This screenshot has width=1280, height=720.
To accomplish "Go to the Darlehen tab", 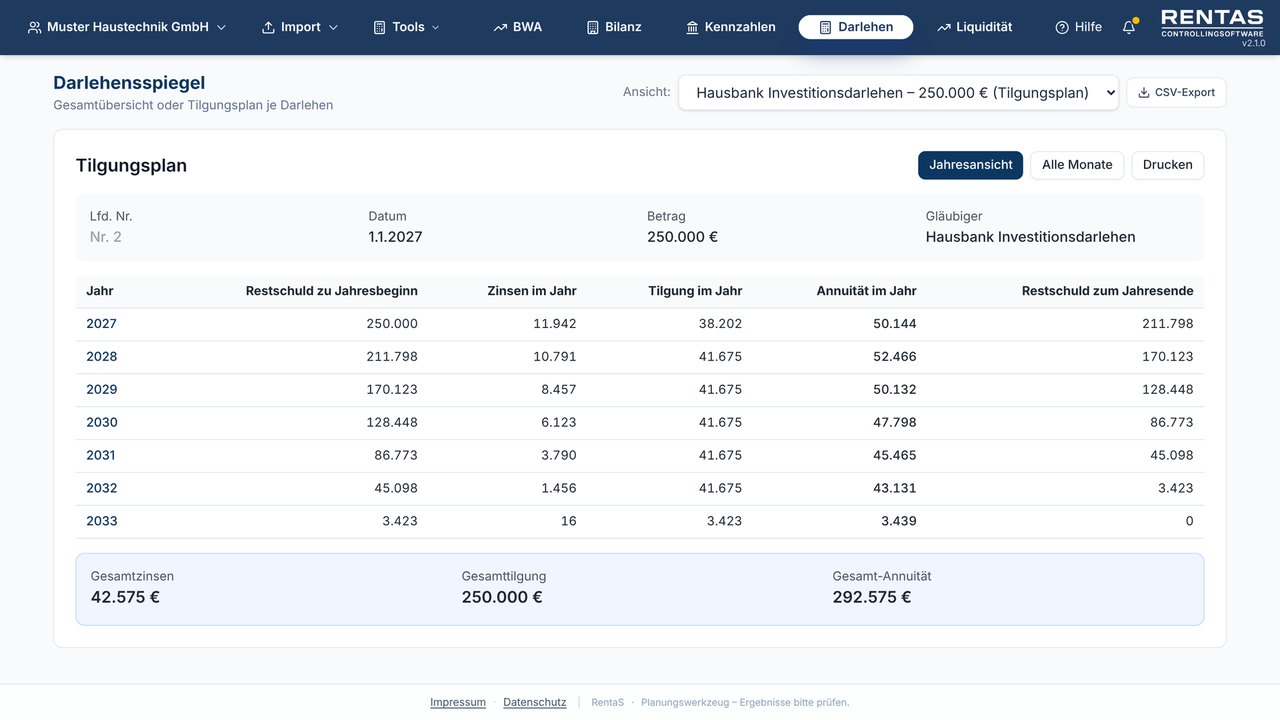I will 855,28.
